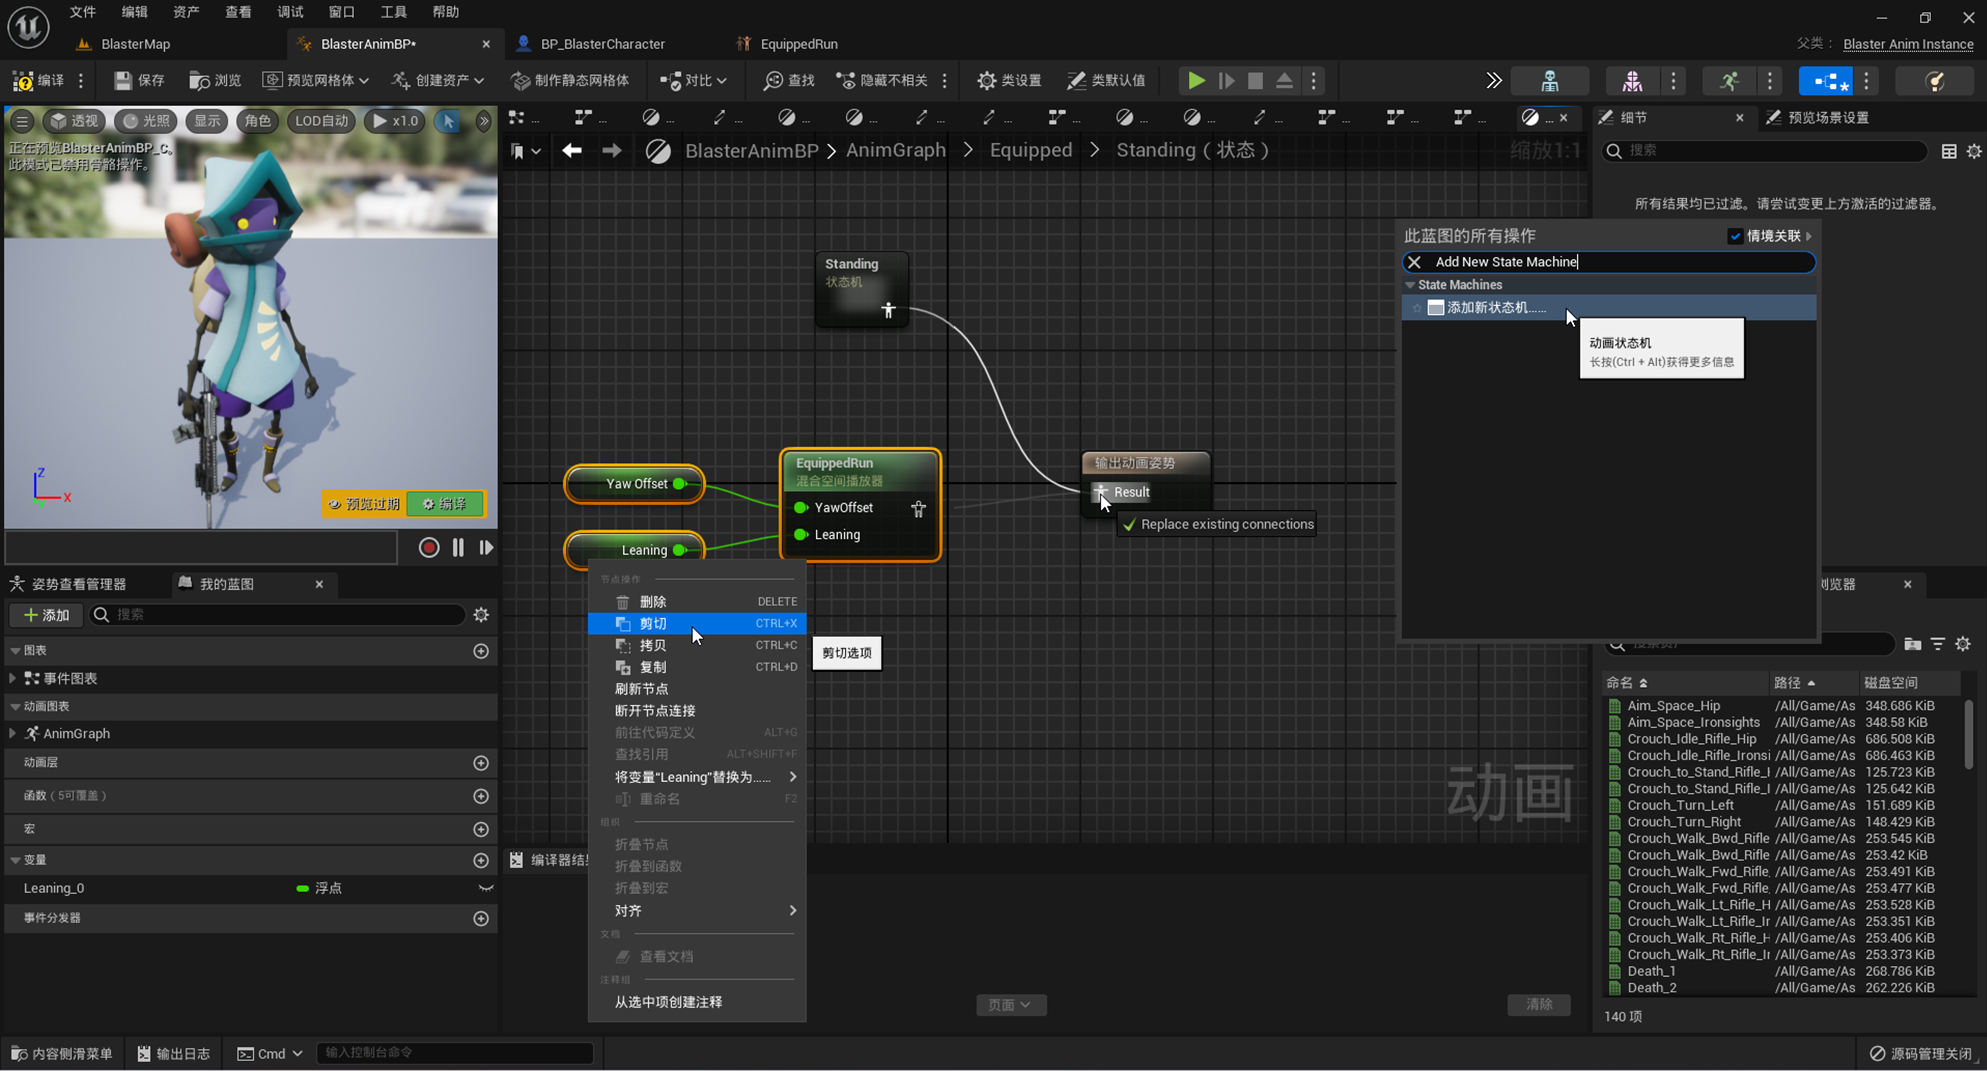The width and height of the screenshot is (1987, 1071).
Task: Open 类默认值 class defaults
Action: click(1106, 80)
